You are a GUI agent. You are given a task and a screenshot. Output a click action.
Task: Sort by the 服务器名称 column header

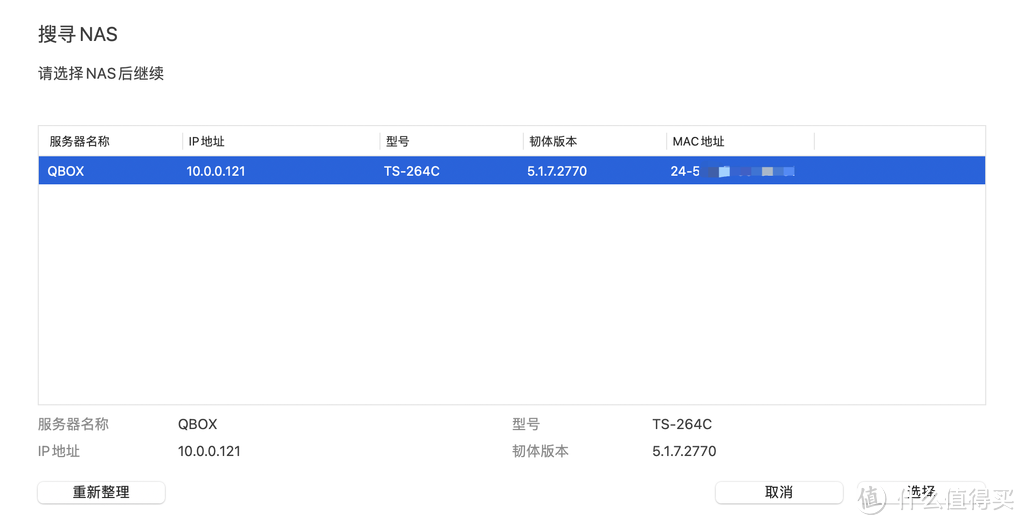80,142
